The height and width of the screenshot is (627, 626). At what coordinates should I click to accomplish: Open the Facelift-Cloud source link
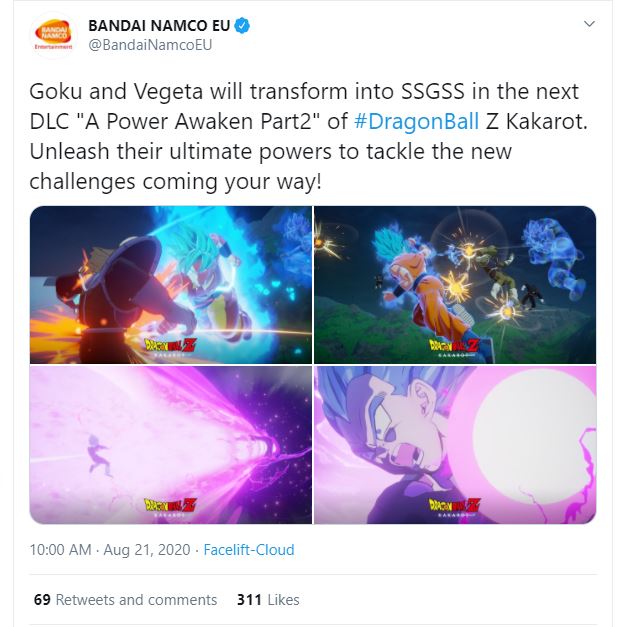click(x=249, y=550)
